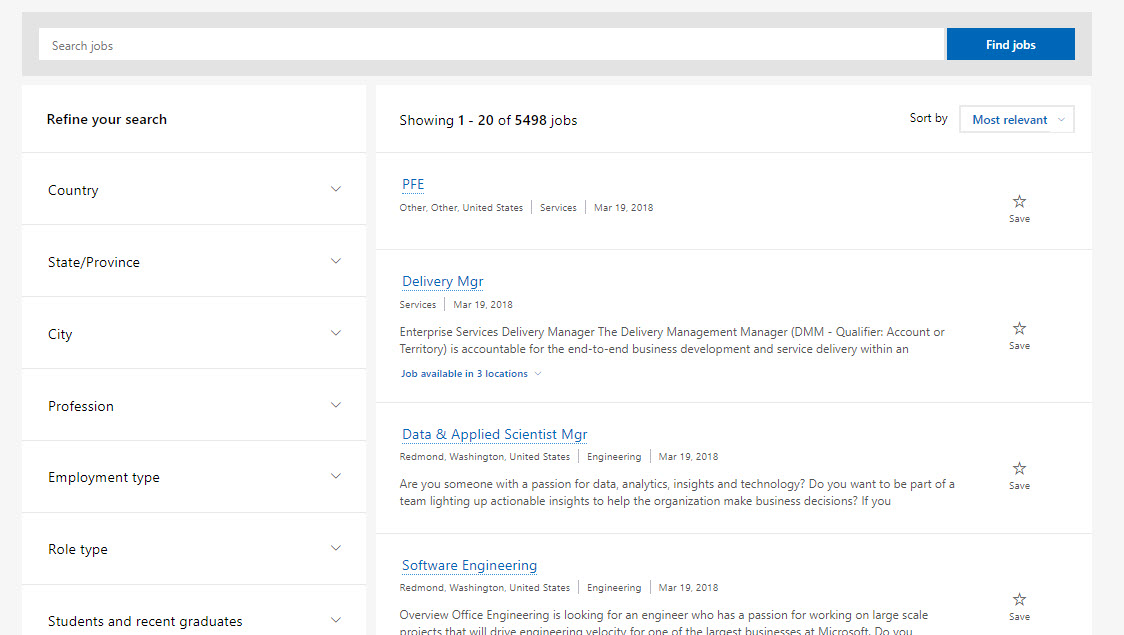Expand the Country filter

194,190
